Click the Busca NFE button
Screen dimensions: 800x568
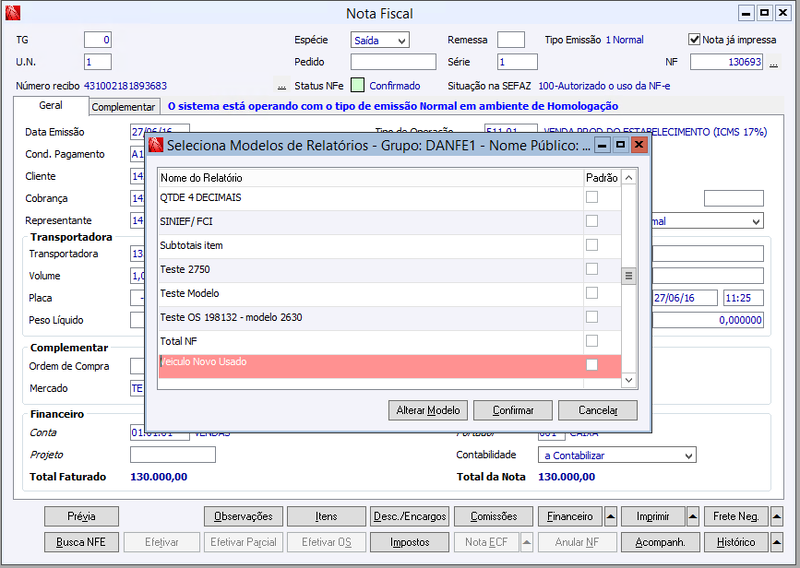pyautogui.click(x=82, y=542)
